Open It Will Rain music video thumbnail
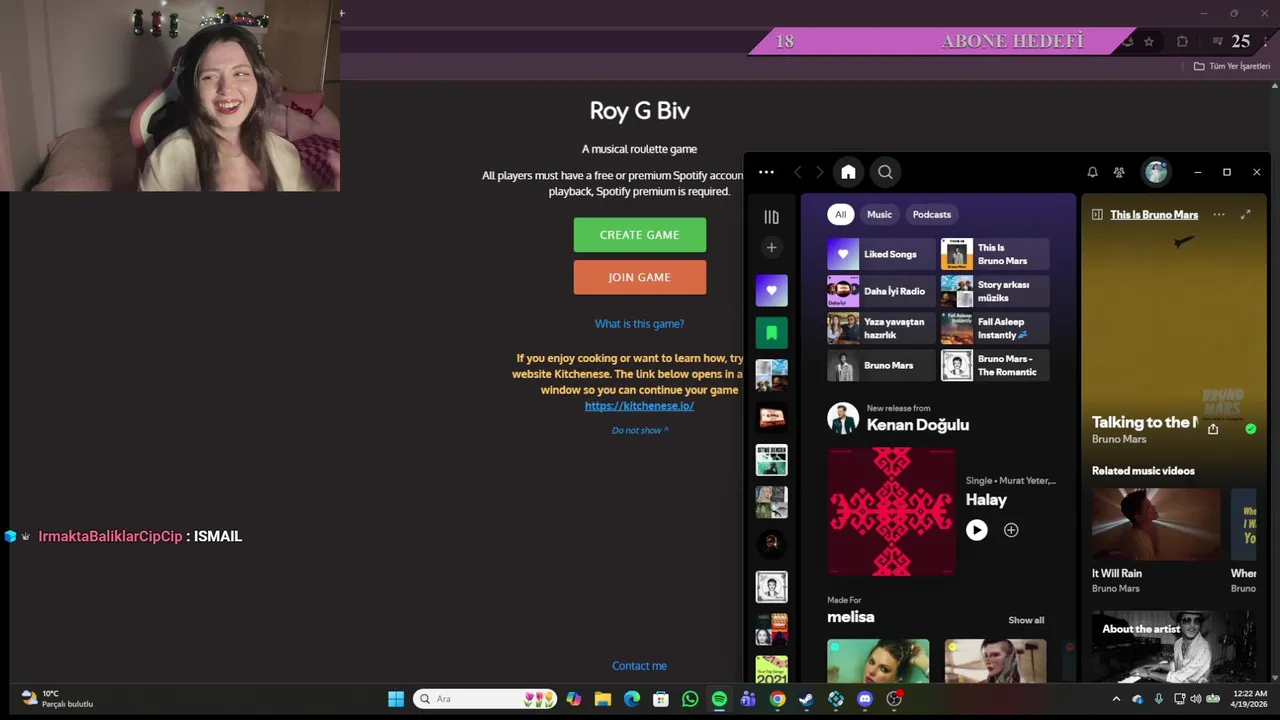 pos(1156,524)
